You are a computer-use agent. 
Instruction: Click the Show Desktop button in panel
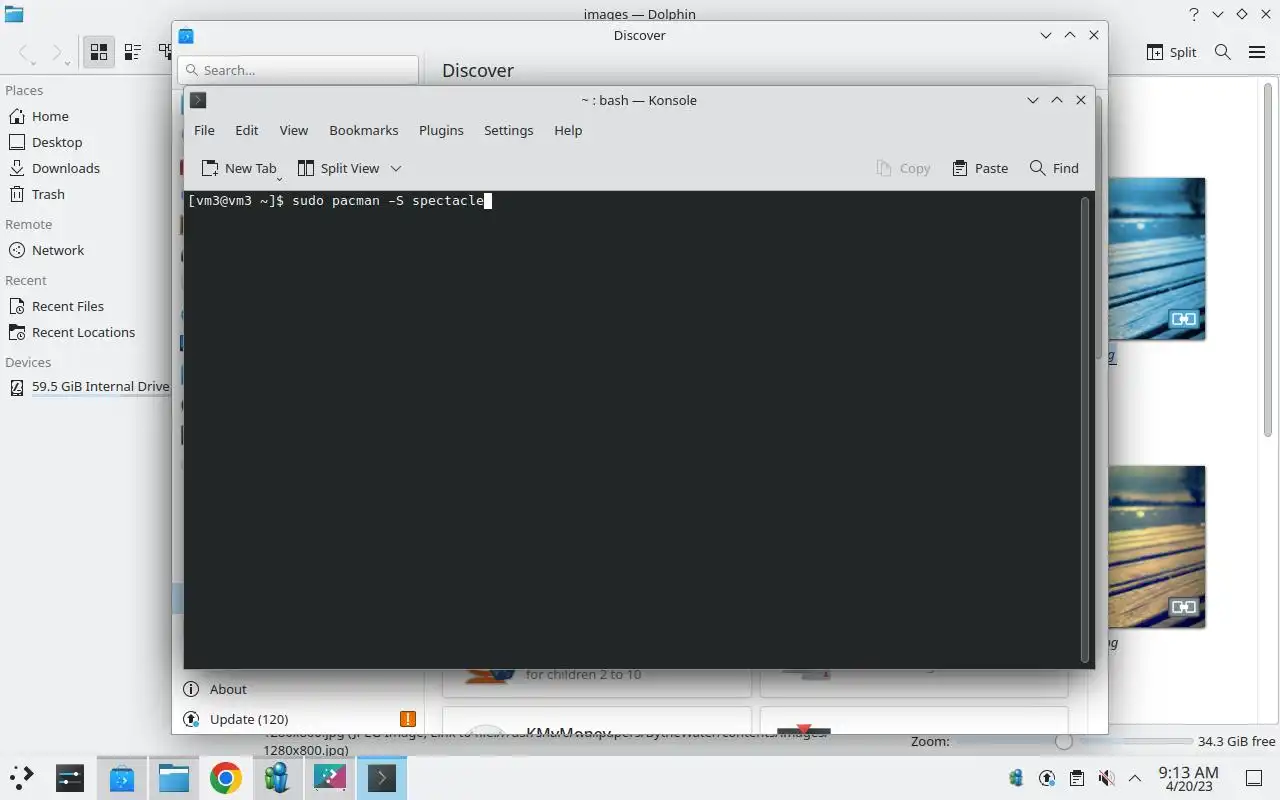click(1254, 778)
